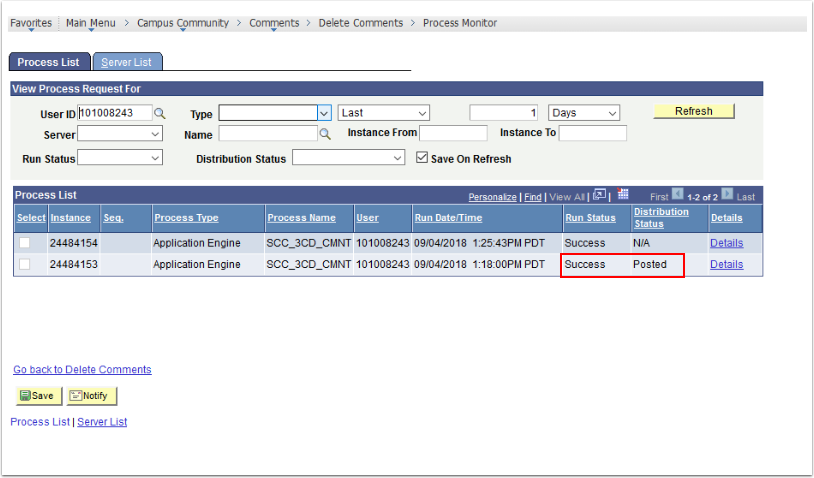
Task: Click bottom Server List link
Action: coord(102,422)
